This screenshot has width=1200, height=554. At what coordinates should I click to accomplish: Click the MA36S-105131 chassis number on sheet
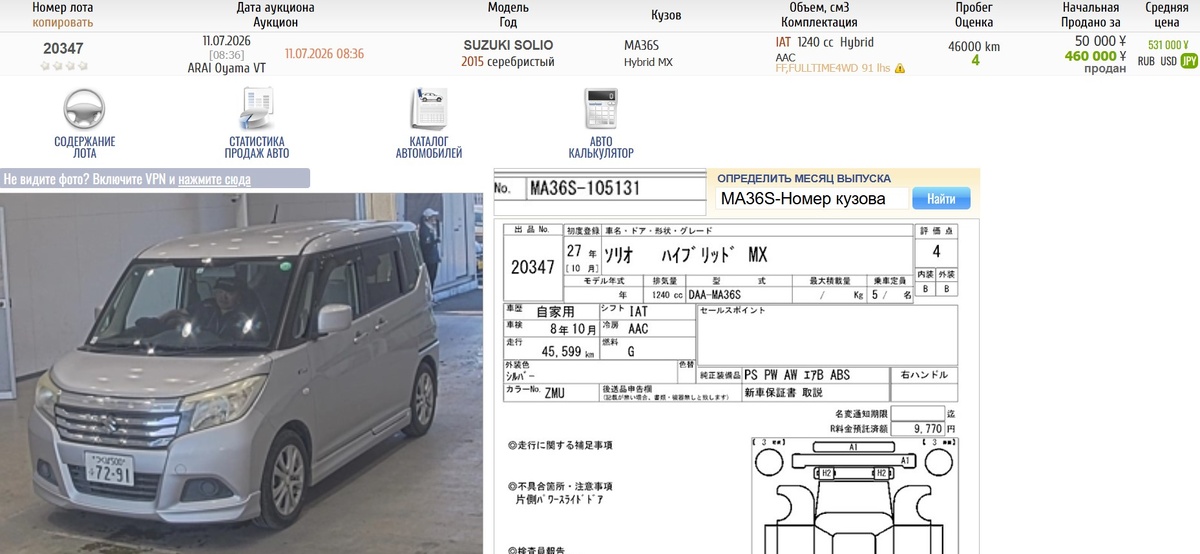click(584, 188)
